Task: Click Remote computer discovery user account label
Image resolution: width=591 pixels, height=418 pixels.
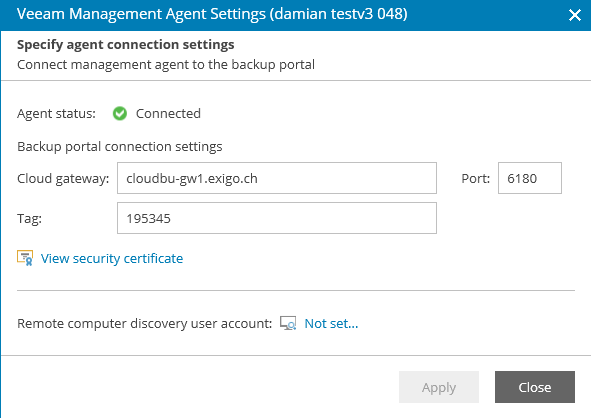Action: tap(144, 323)
